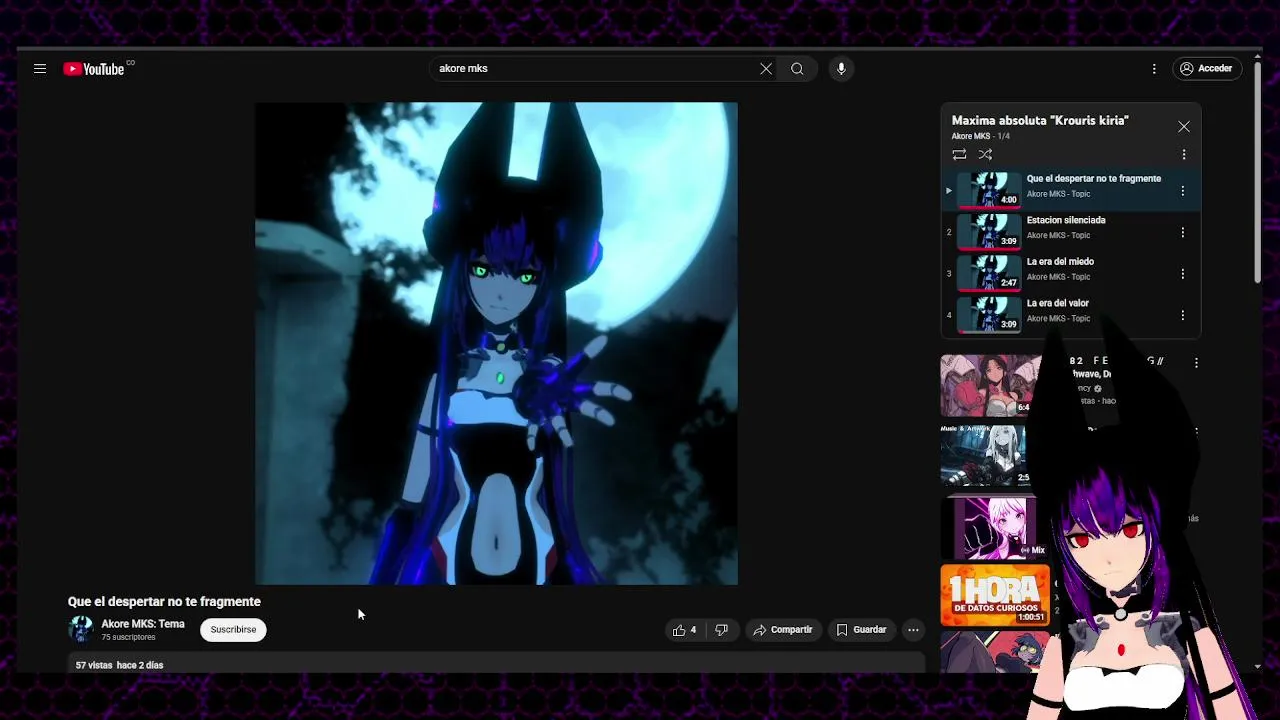Screen dimensions: 1280x720
Task: Dislike the video with thumbs down
Action: coord(721,630)
